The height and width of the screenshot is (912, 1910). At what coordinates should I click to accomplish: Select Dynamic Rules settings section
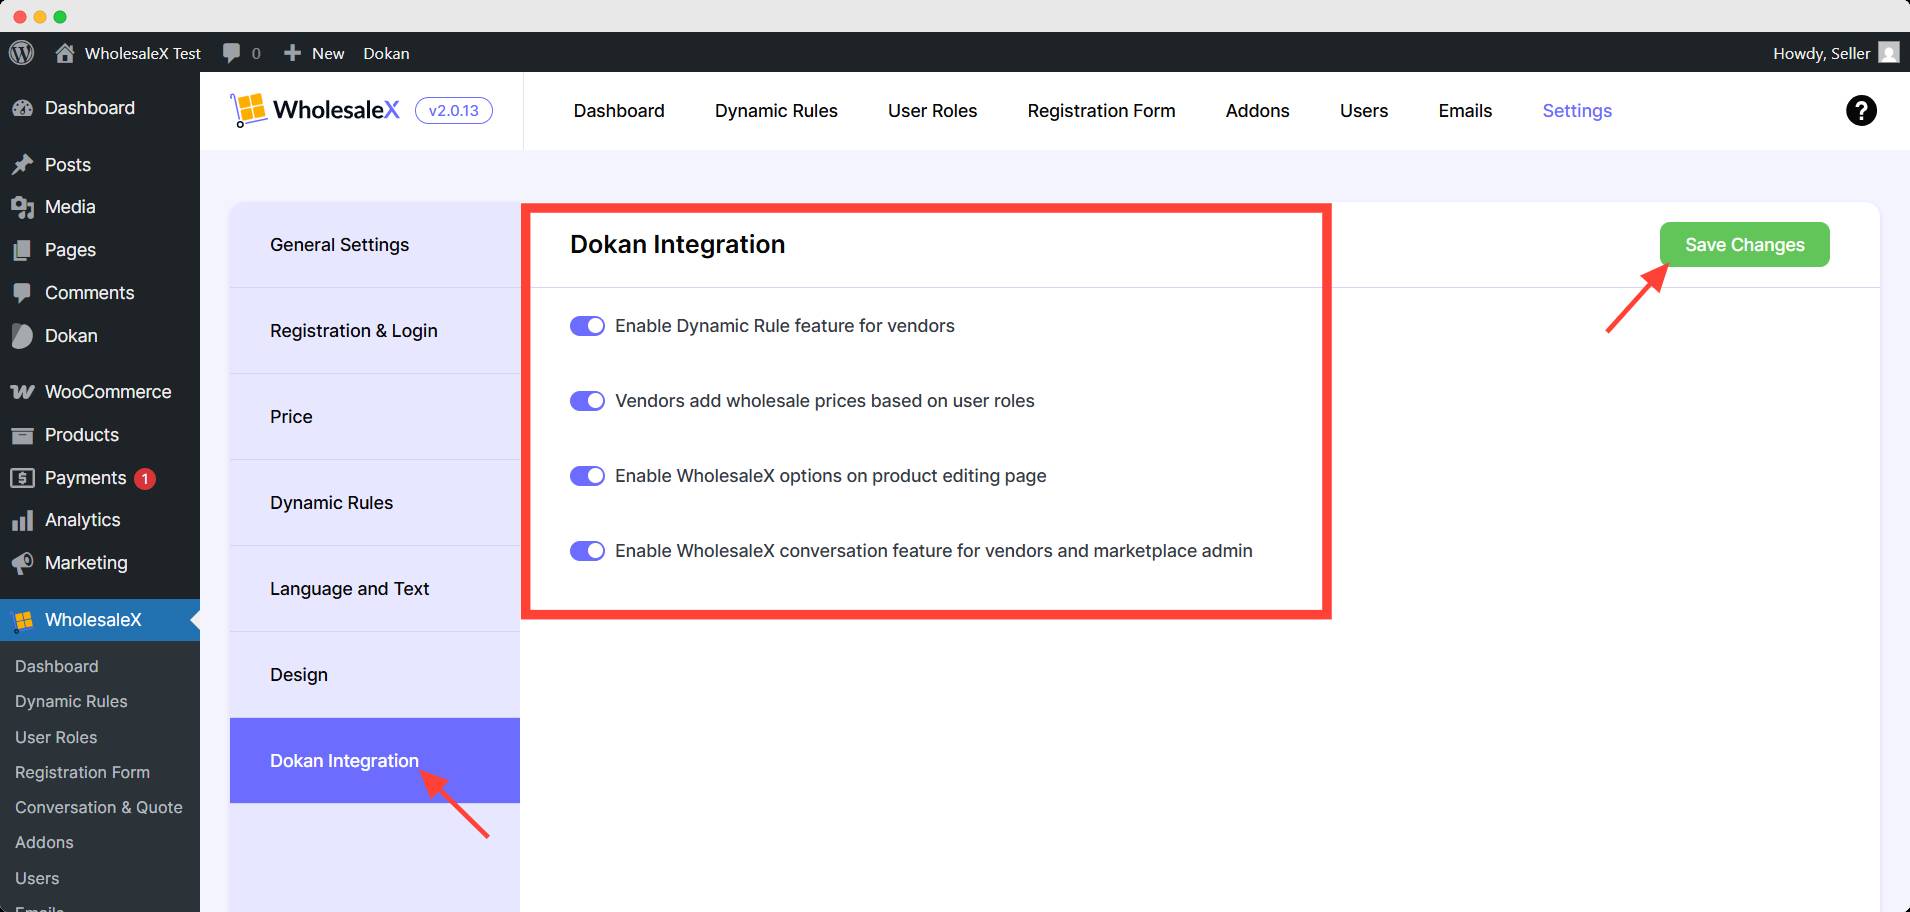(x=375, y=503)
